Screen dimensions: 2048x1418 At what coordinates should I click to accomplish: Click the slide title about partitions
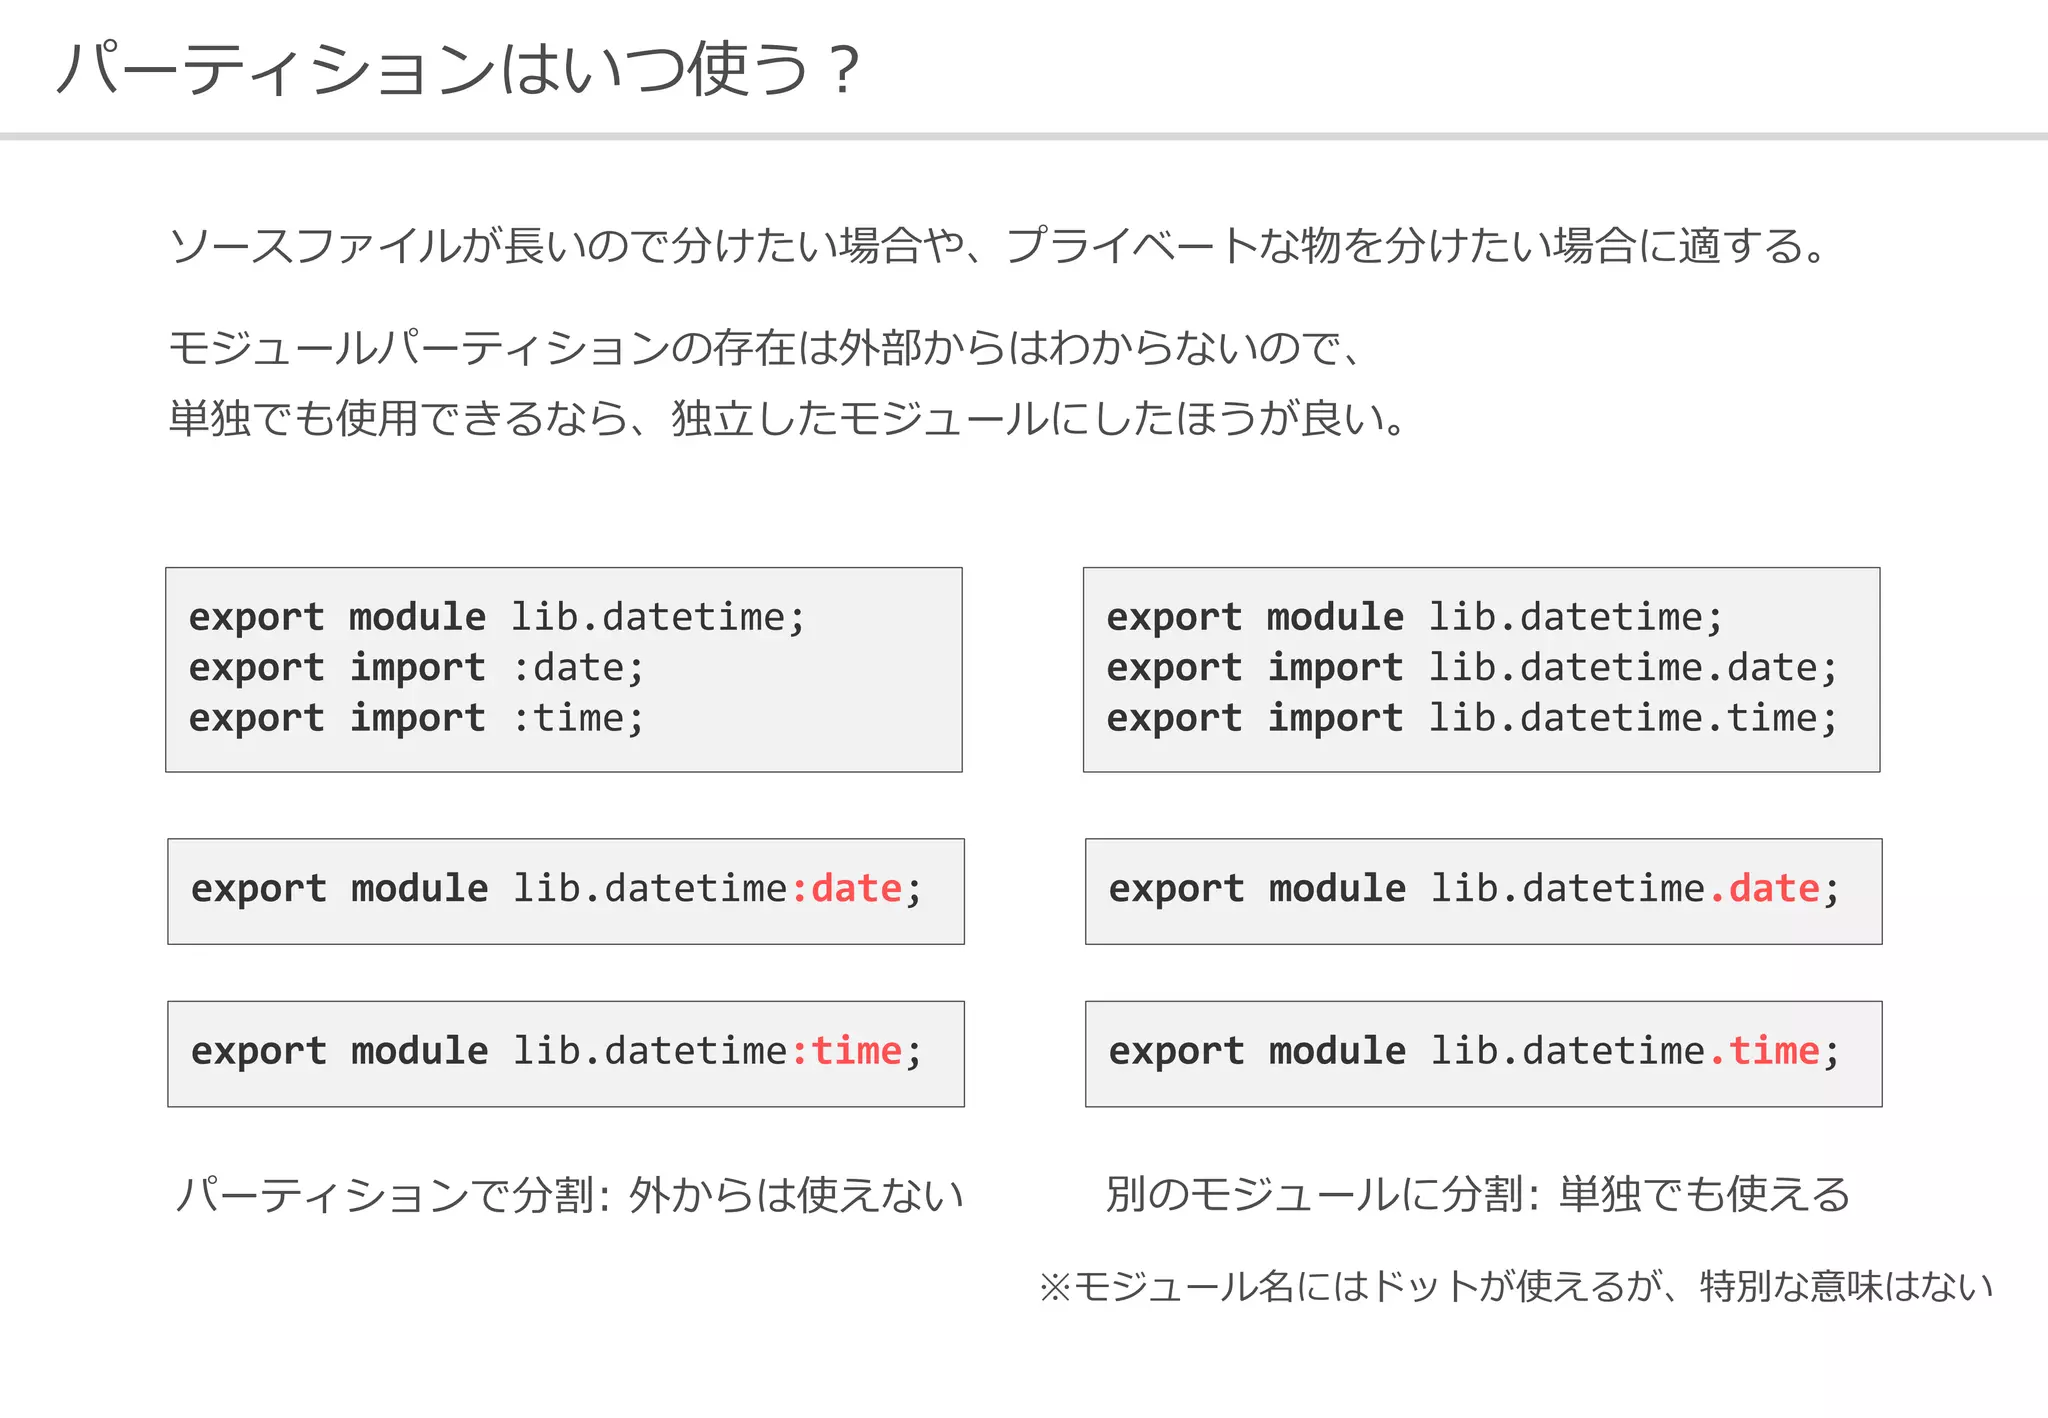point(458,69)
